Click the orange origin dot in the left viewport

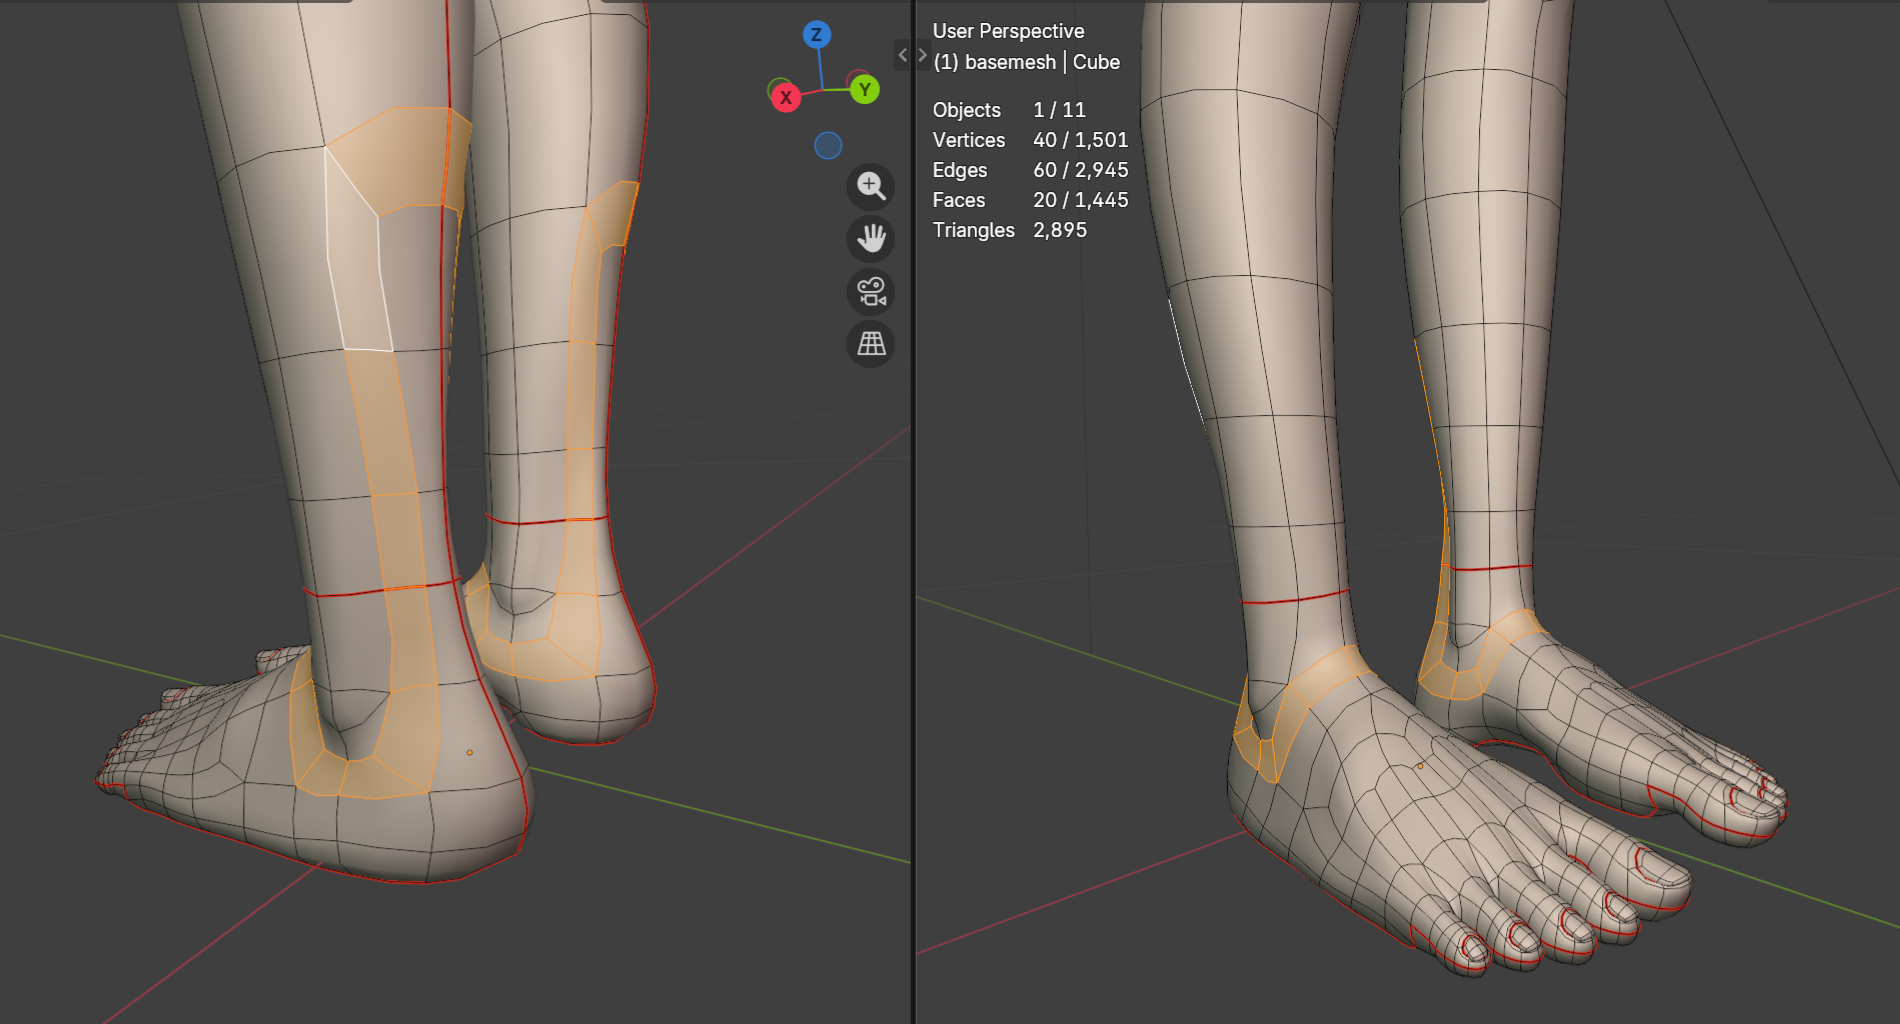click(x=470, y=753)
